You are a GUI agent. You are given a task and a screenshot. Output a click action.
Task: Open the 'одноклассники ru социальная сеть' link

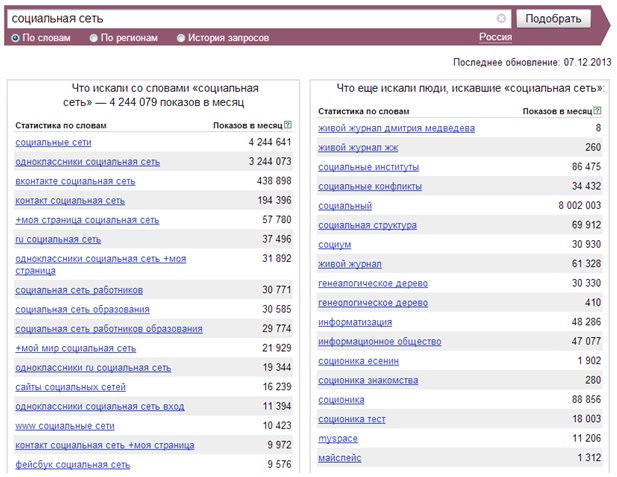[x=93, y=368]
